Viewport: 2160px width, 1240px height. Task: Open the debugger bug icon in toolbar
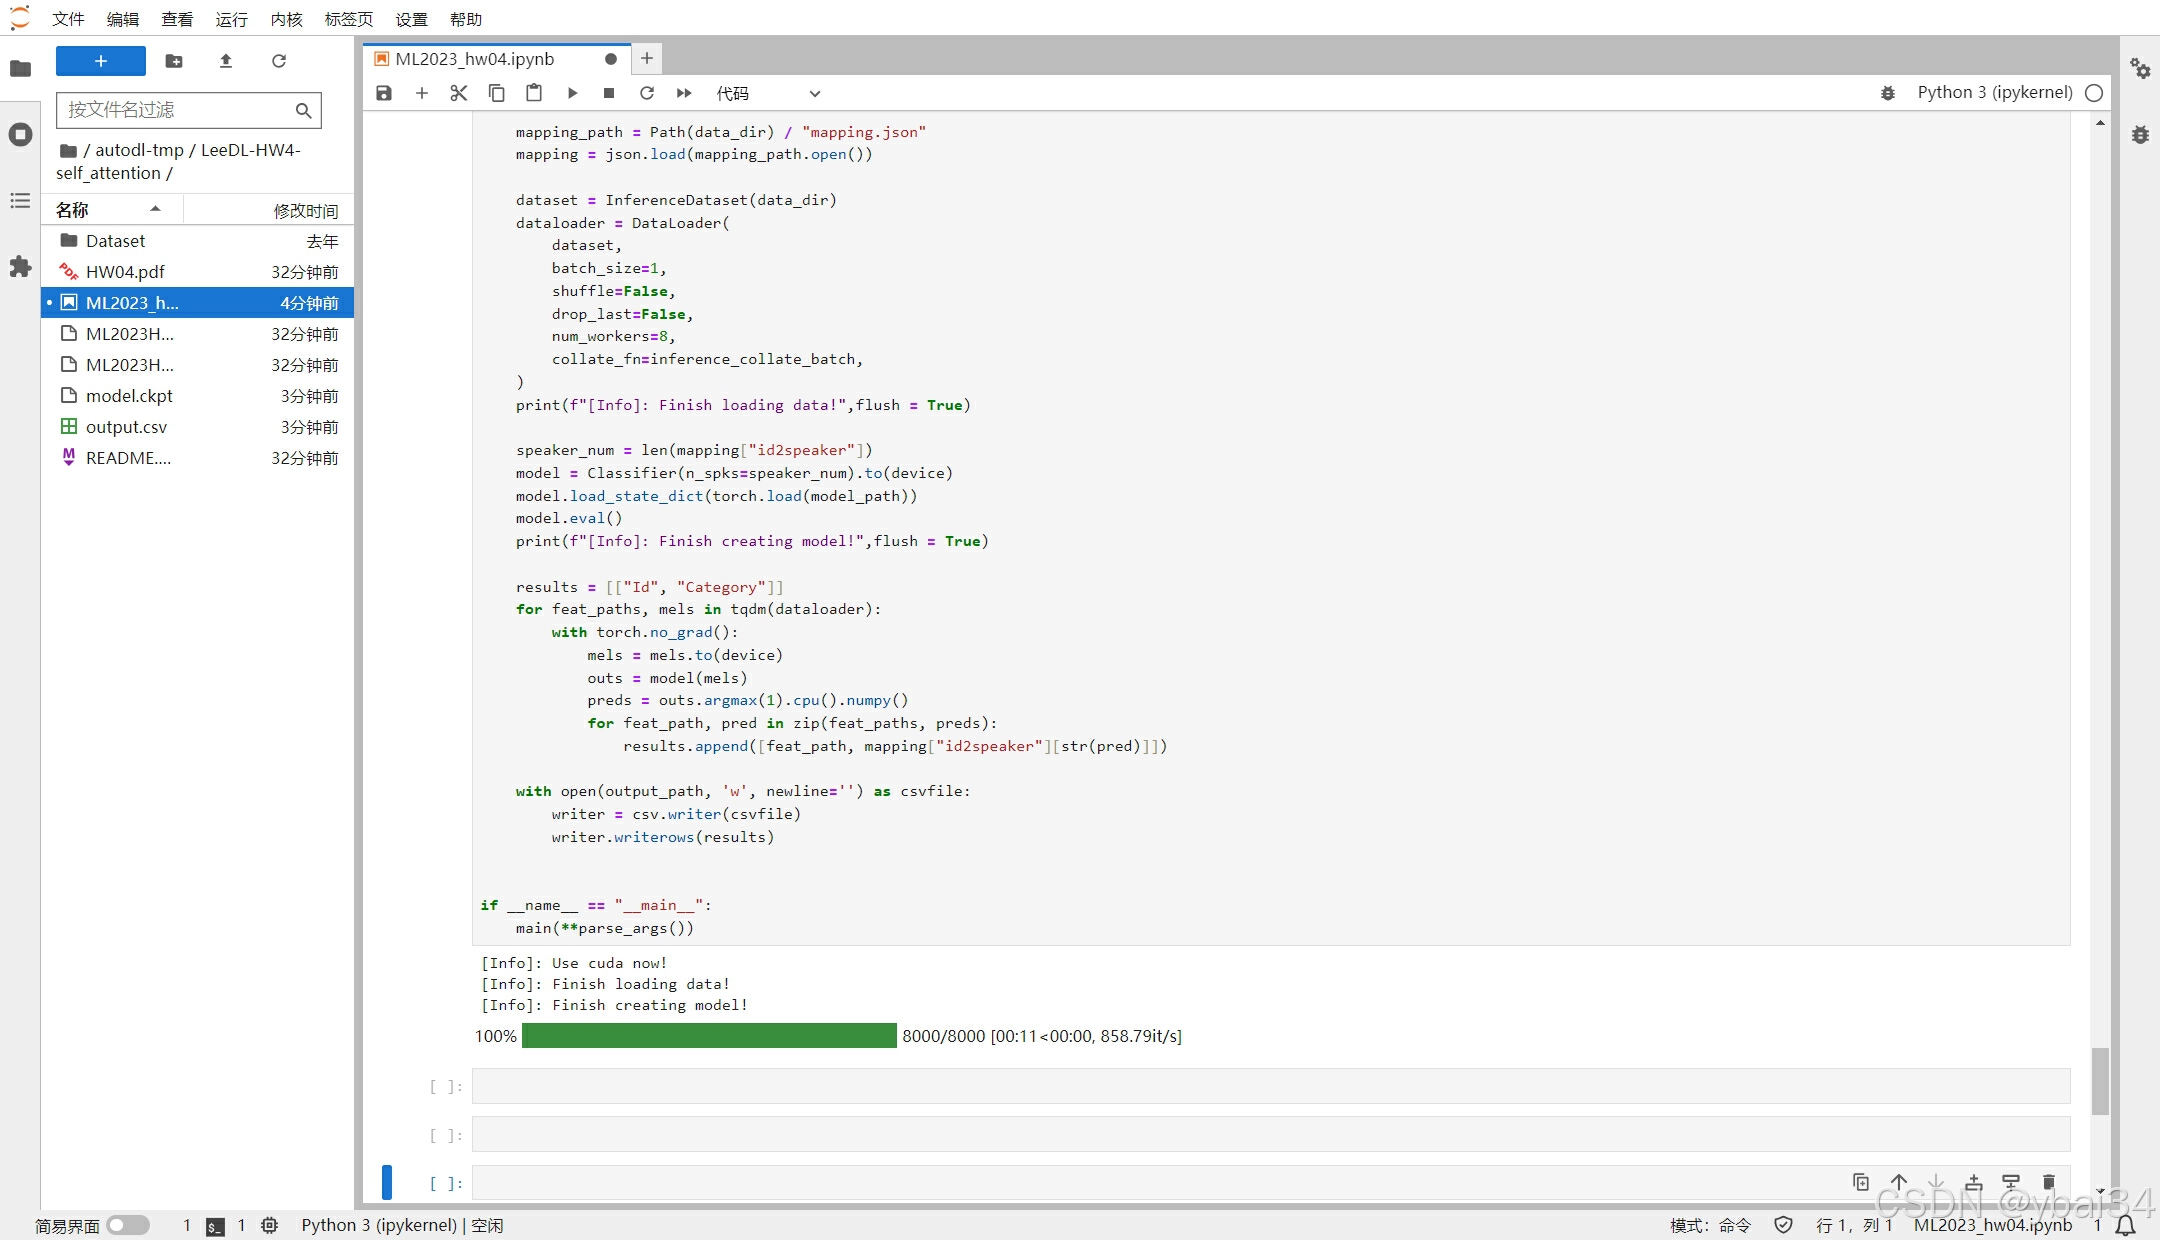click(1888, 93)
